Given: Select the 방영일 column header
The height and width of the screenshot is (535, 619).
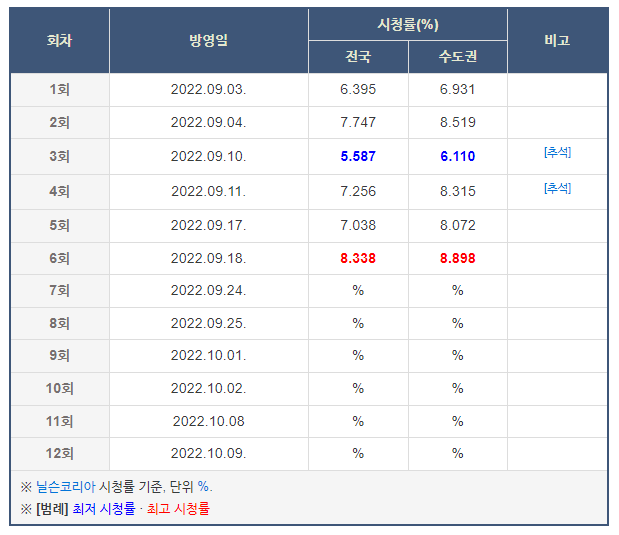Looking at the screenshot, I should tap(209, 40).
